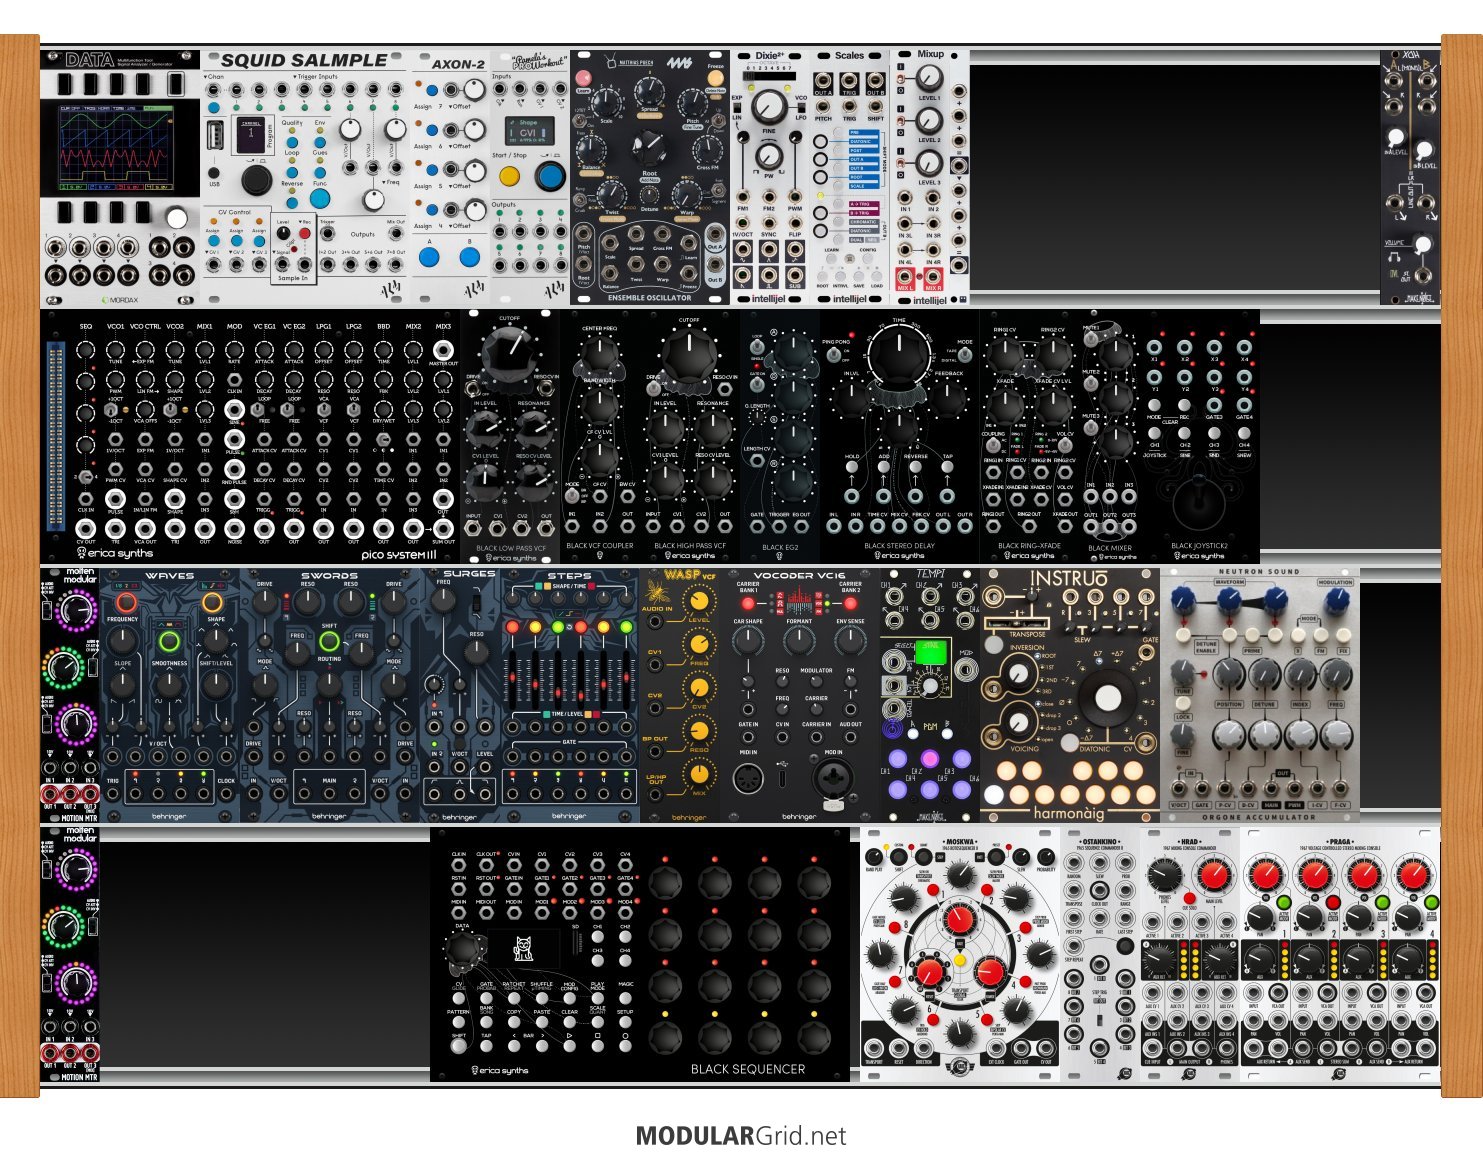
Task: Click the Dixie II+ PW knob
Action: coord(768,156)
